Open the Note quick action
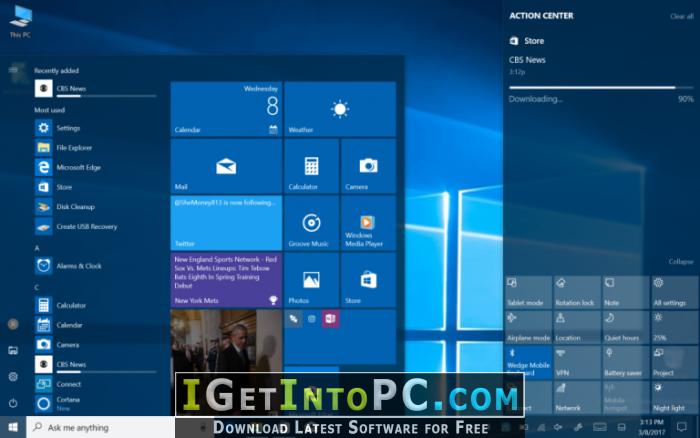 [625, 292]
